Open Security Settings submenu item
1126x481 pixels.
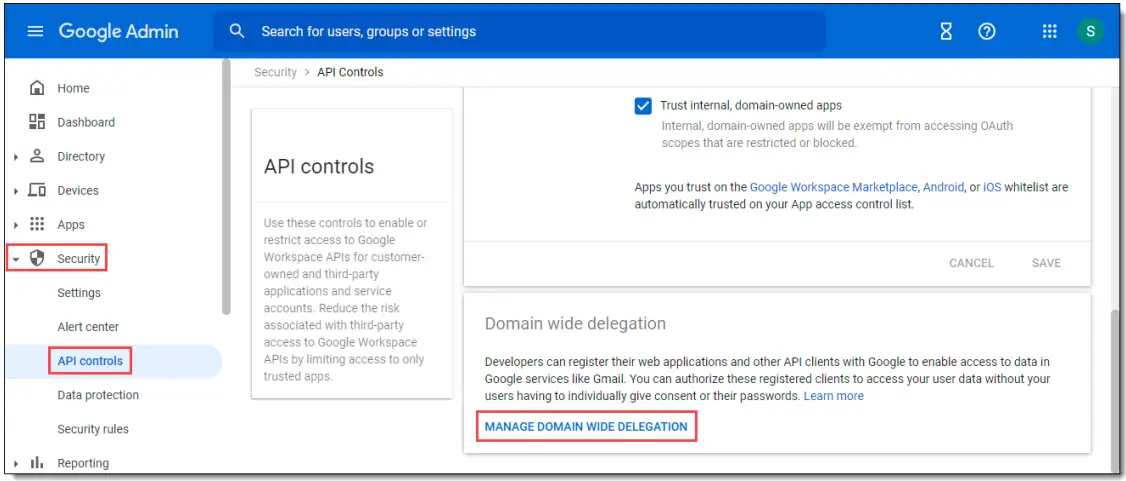pyautogui.click(x=79, y=293)
